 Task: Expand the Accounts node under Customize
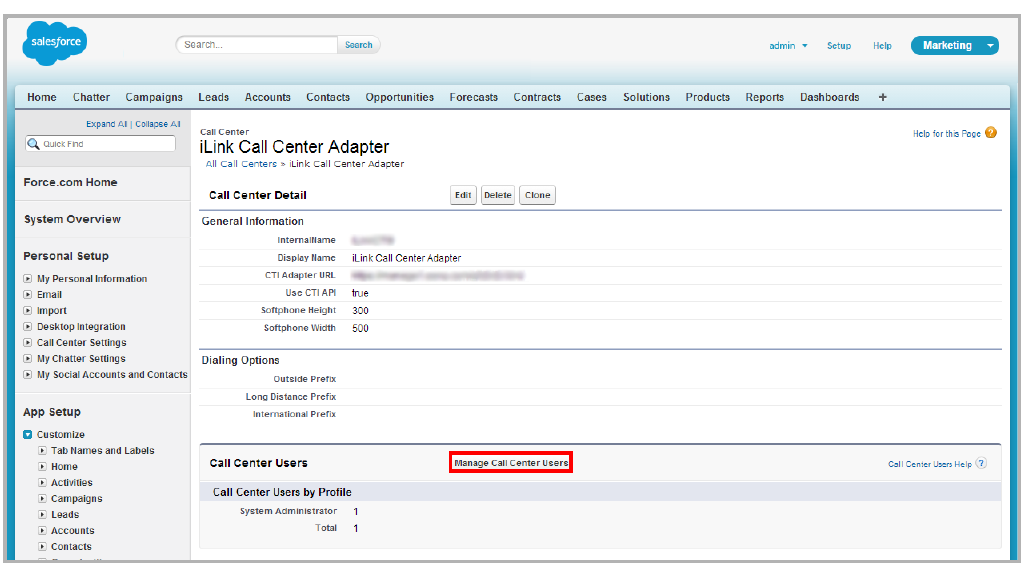(42, 530)
